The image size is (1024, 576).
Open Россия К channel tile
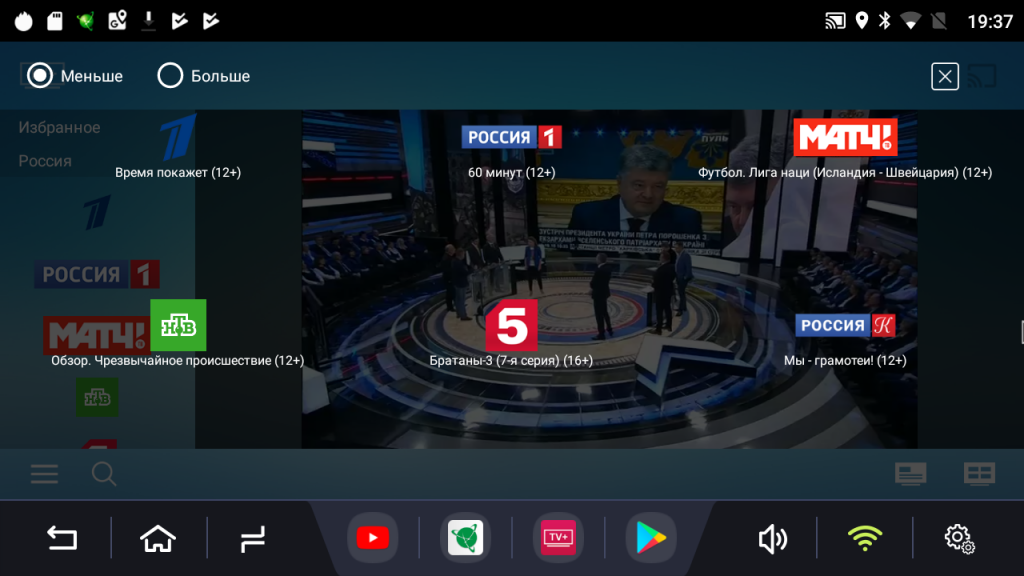845,326
